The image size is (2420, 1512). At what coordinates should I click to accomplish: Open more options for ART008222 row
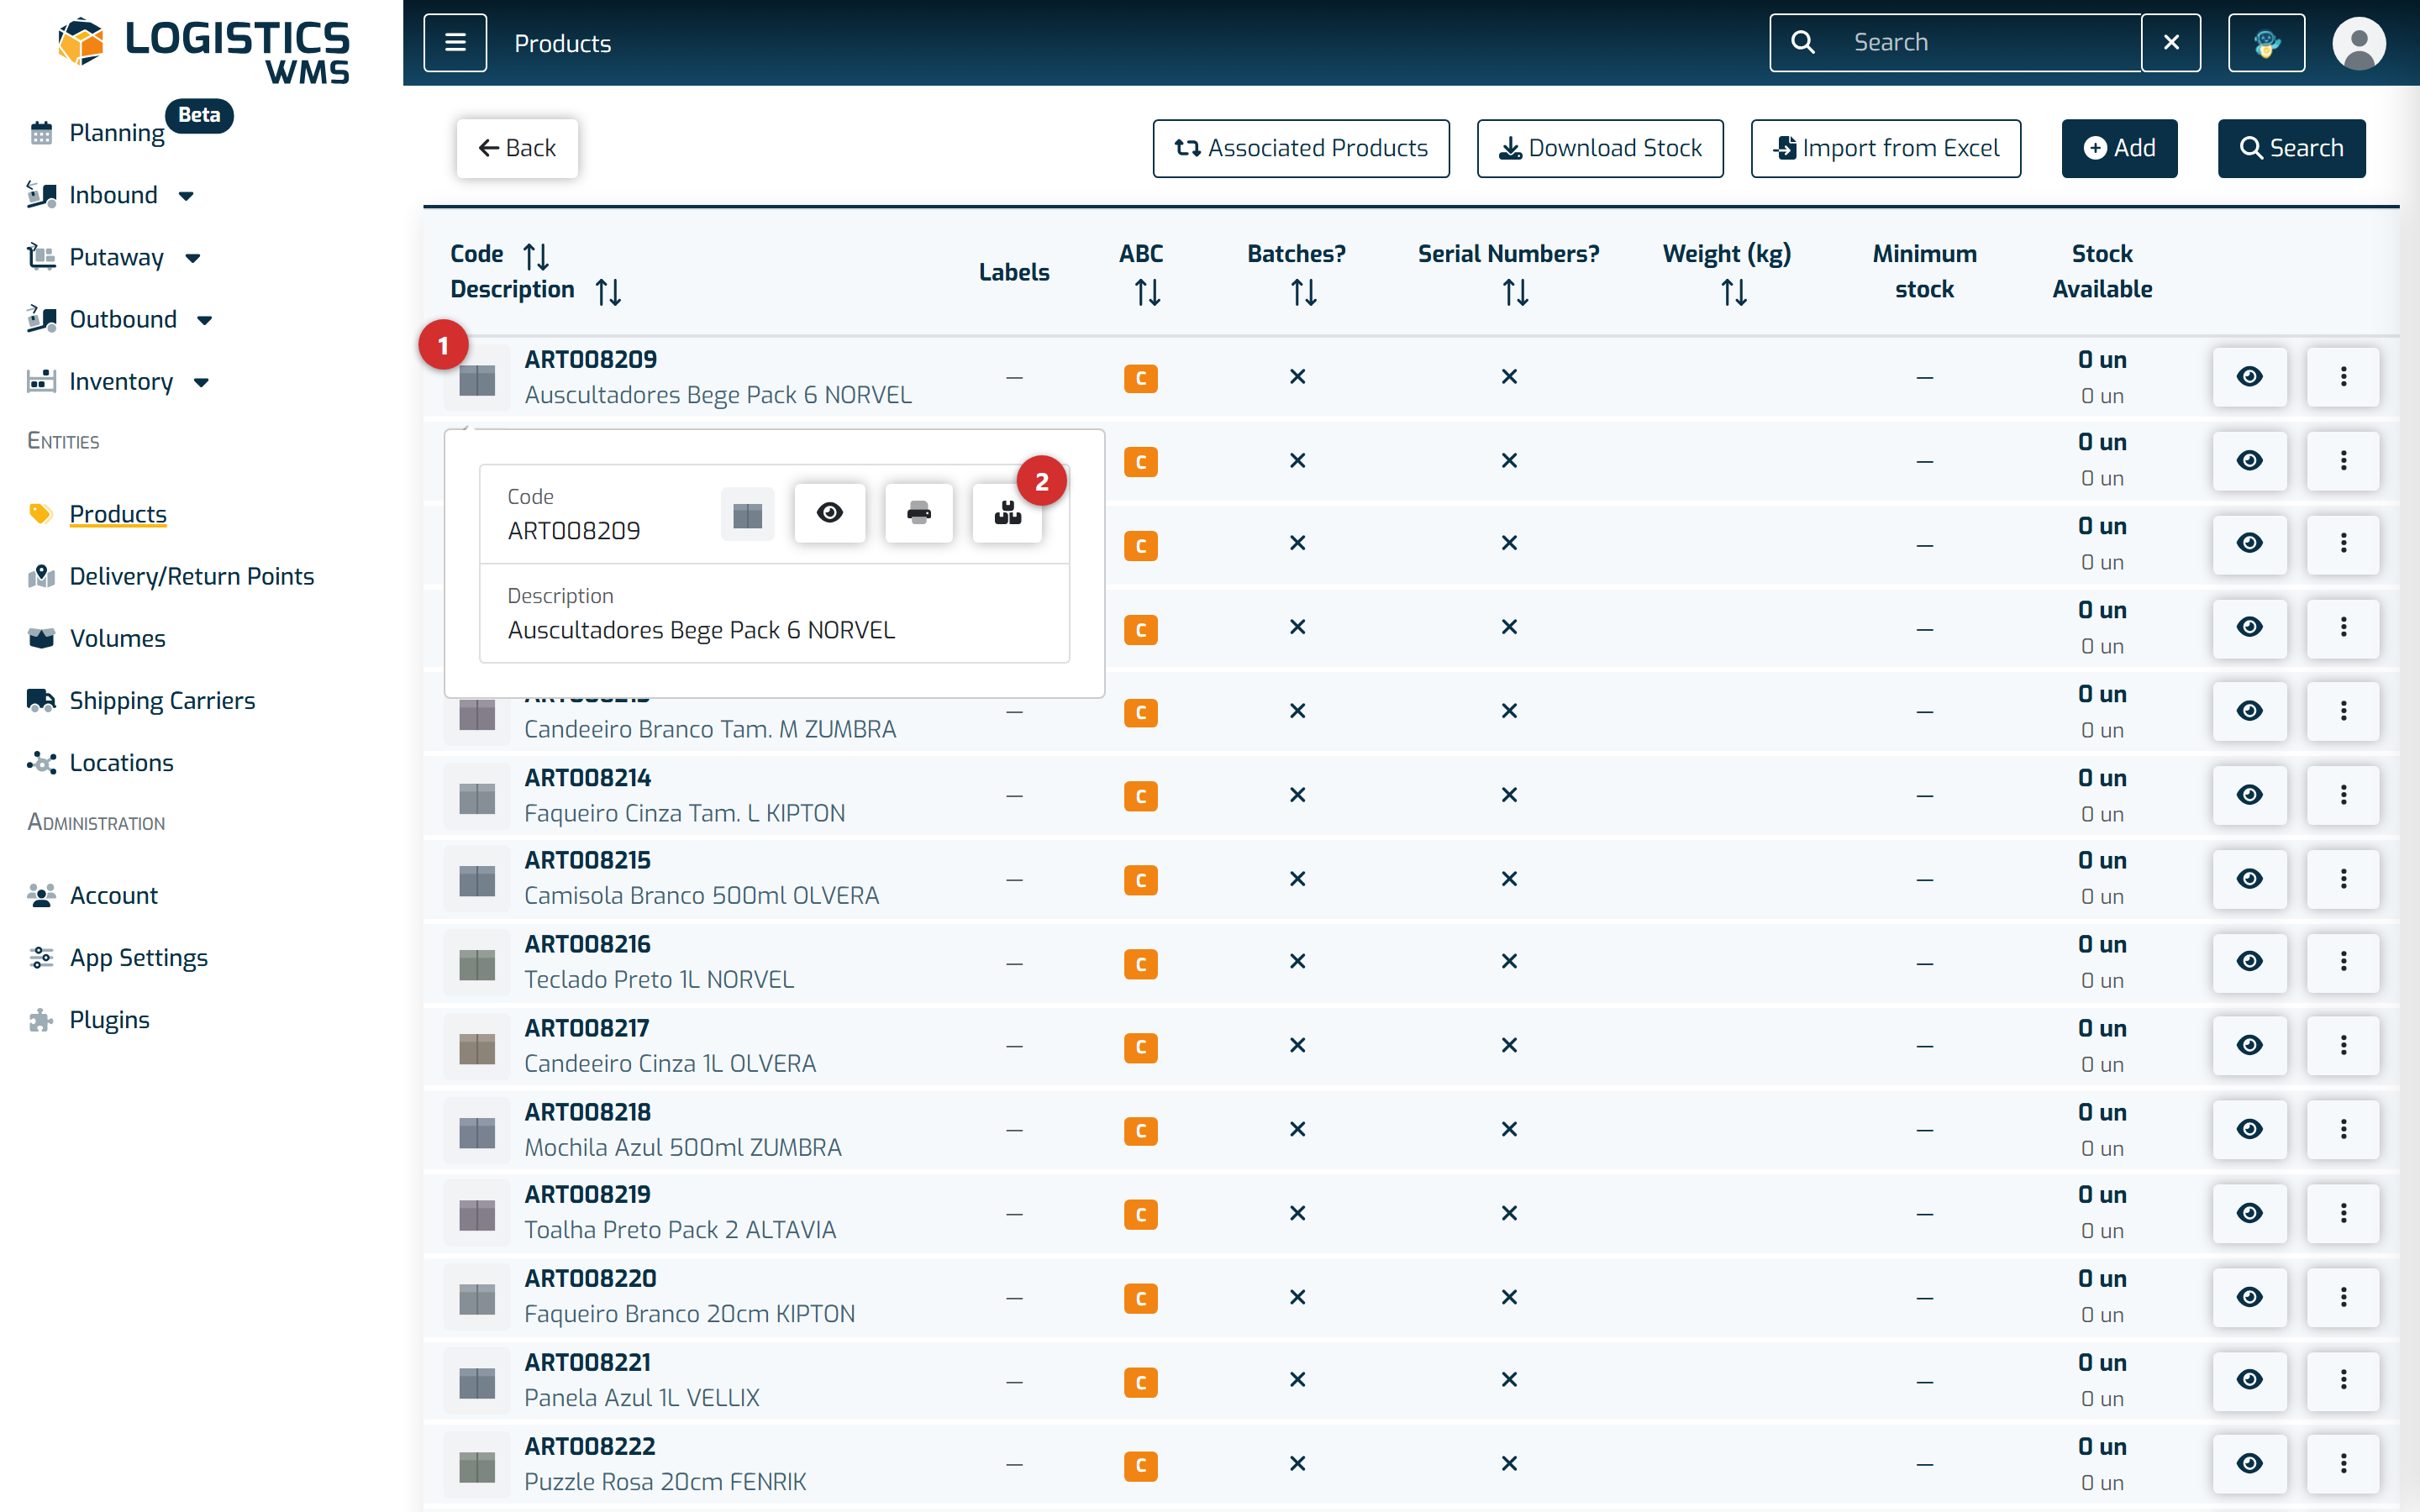[2343, 1464]
